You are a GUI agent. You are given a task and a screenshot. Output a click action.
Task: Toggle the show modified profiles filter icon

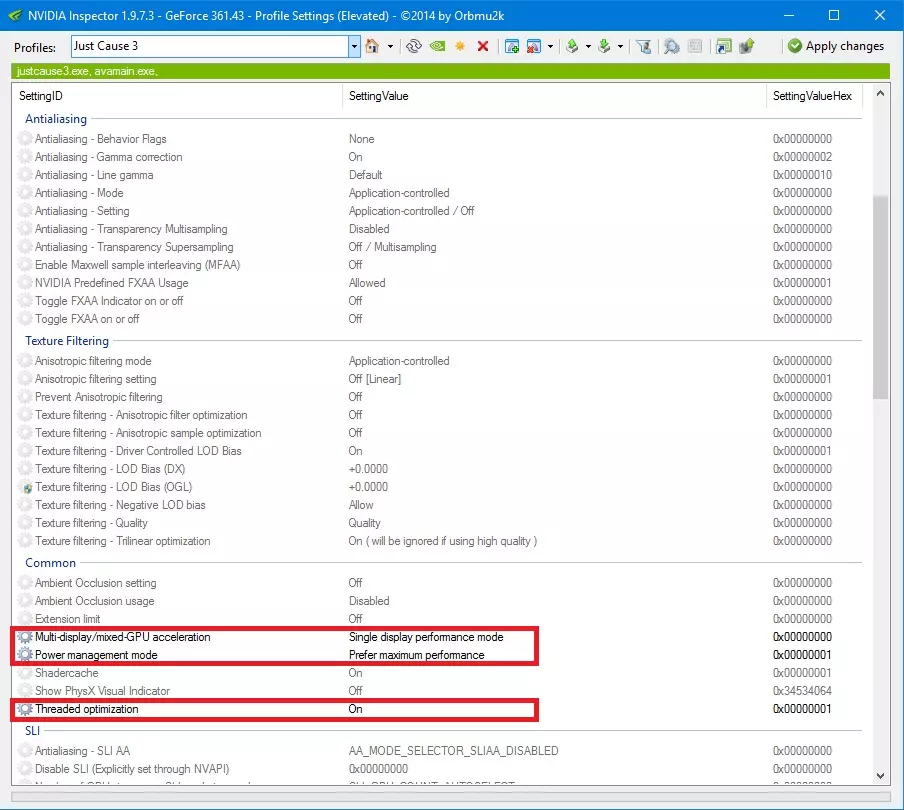644,46
